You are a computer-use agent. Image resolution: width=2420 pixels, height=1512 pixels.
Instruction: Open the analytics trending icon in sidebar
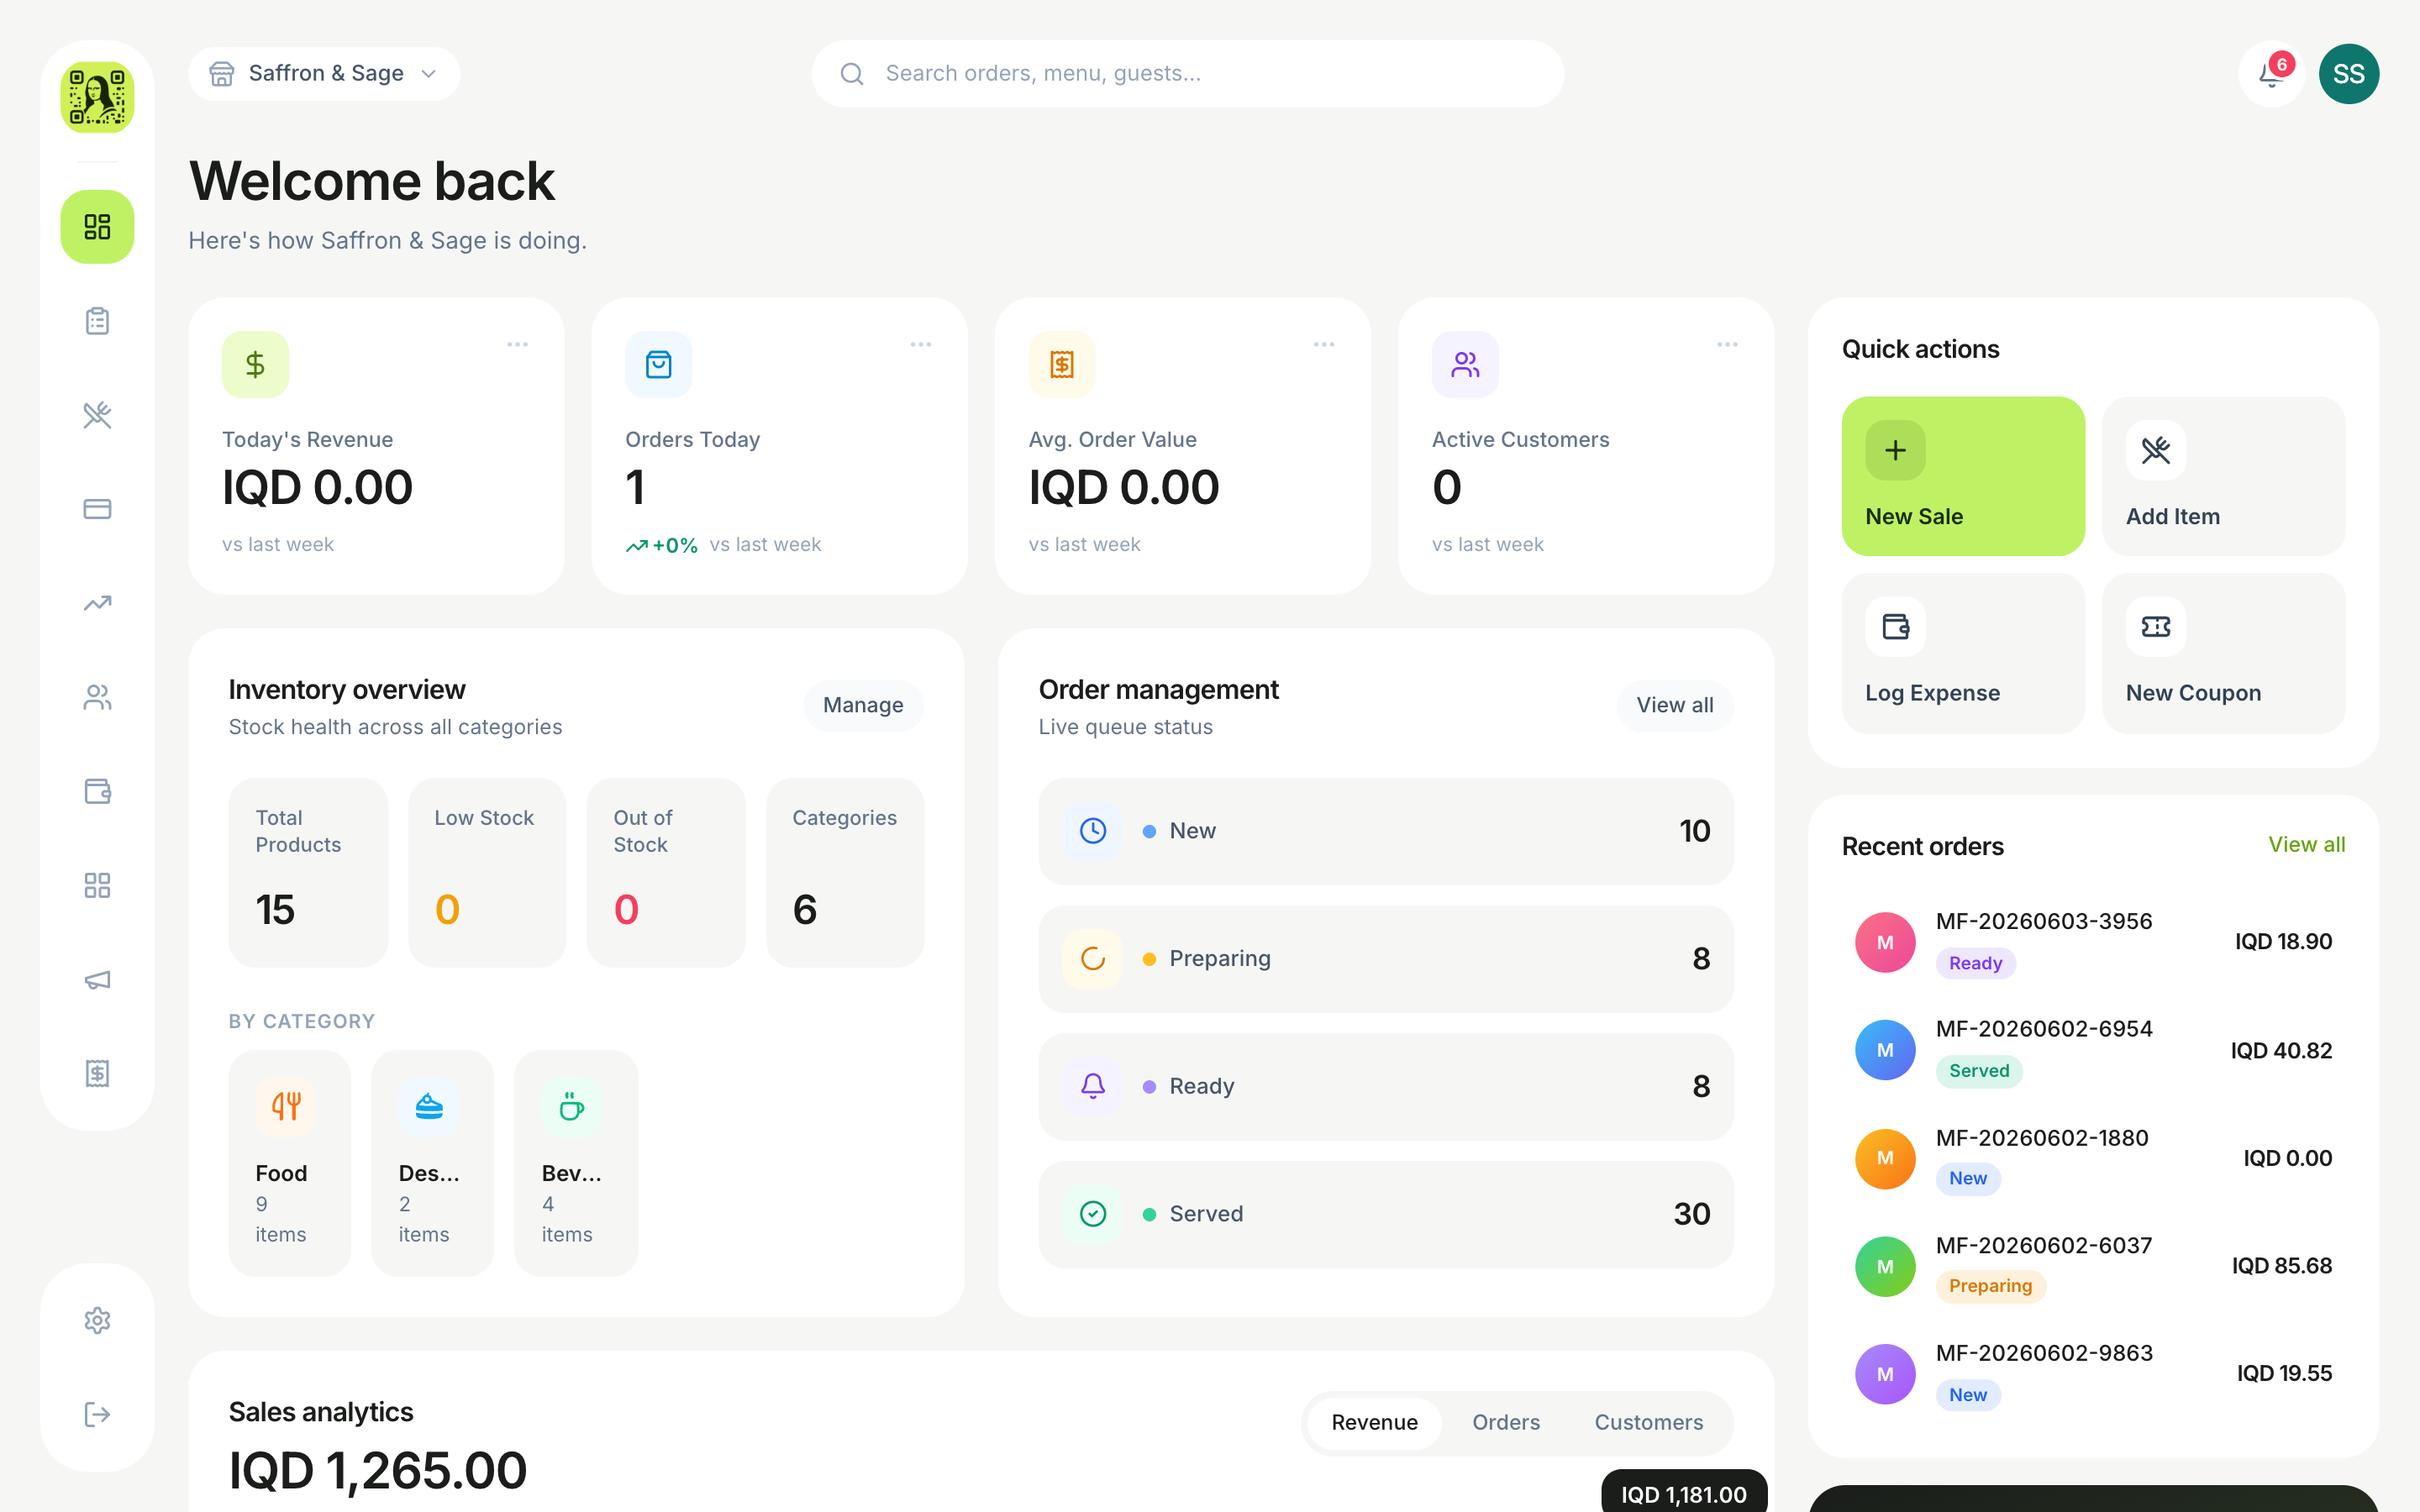coord(97,603)
